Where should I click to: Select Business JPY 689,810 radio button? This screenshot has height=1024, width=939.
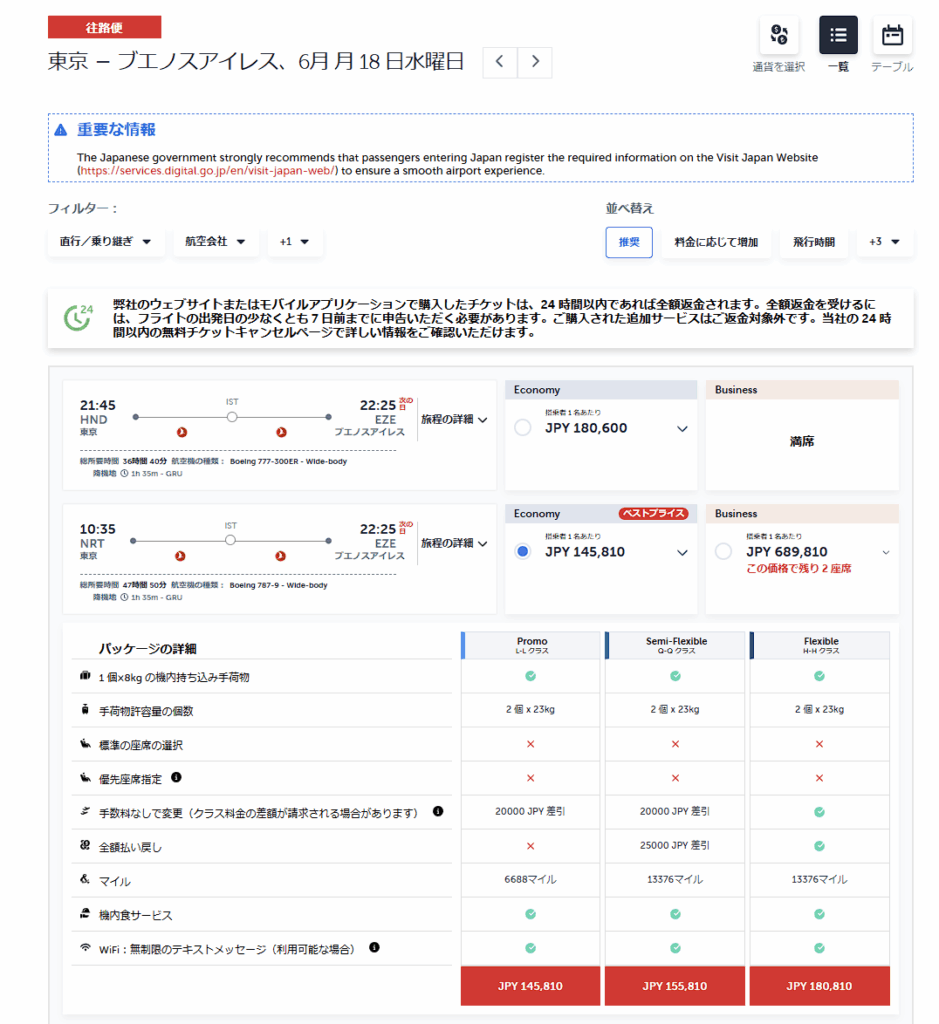(x=724, y=551)
